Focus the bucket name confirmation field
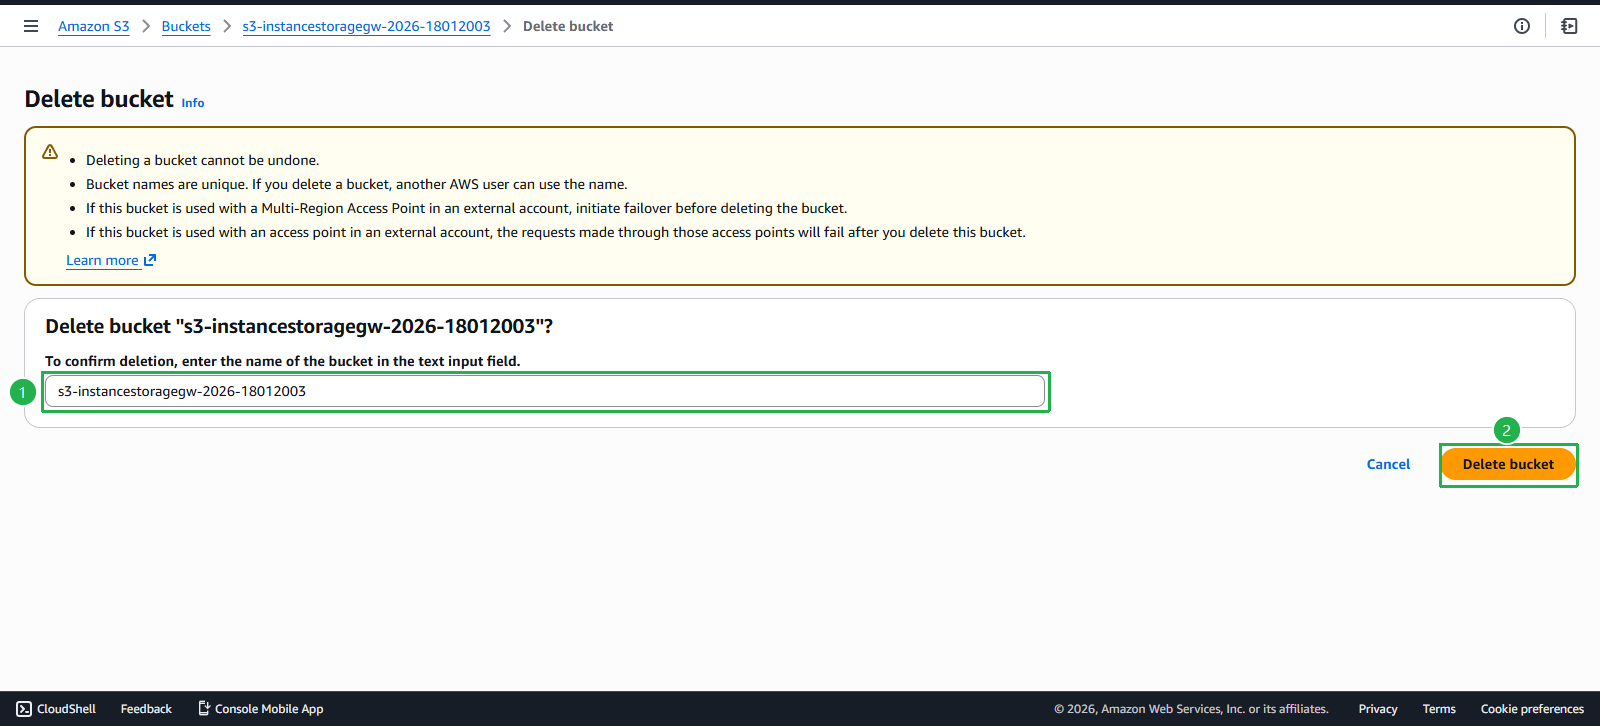Screen dimensions: 1600x726 (x=545, y=391)
